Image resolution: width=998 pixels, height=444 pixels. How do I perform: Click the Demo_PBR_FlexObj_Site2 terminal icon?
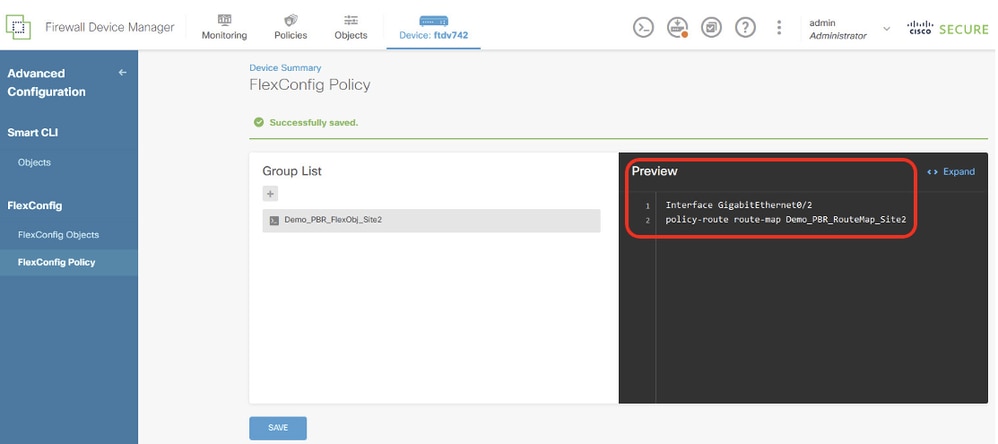click(274, 220)
